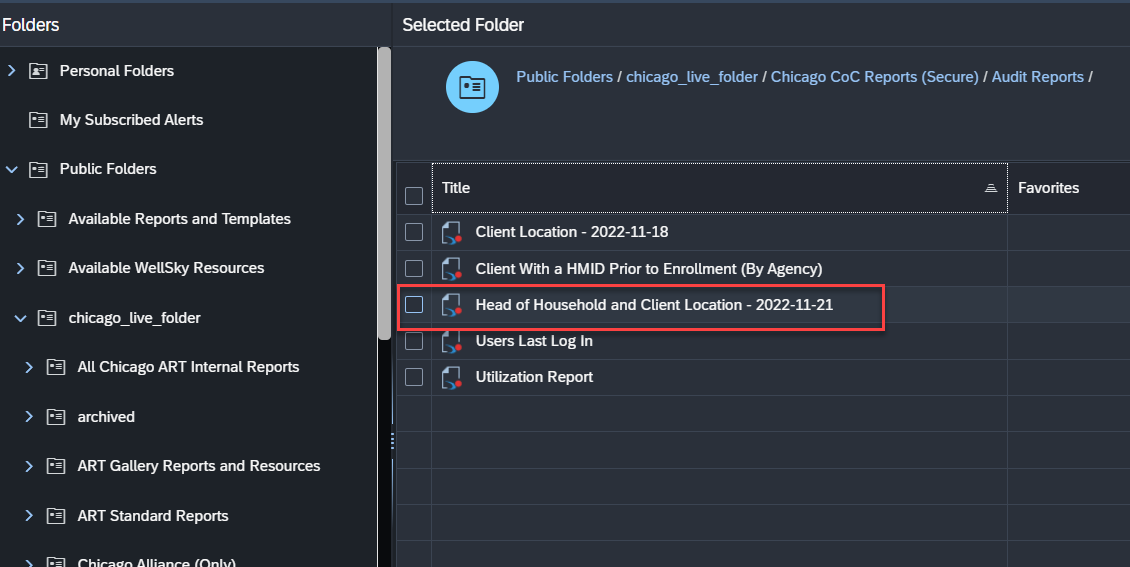Toggle the select-all checkbox in table header
Viewport: 1130px width, 567px height.
click(414, 196)
